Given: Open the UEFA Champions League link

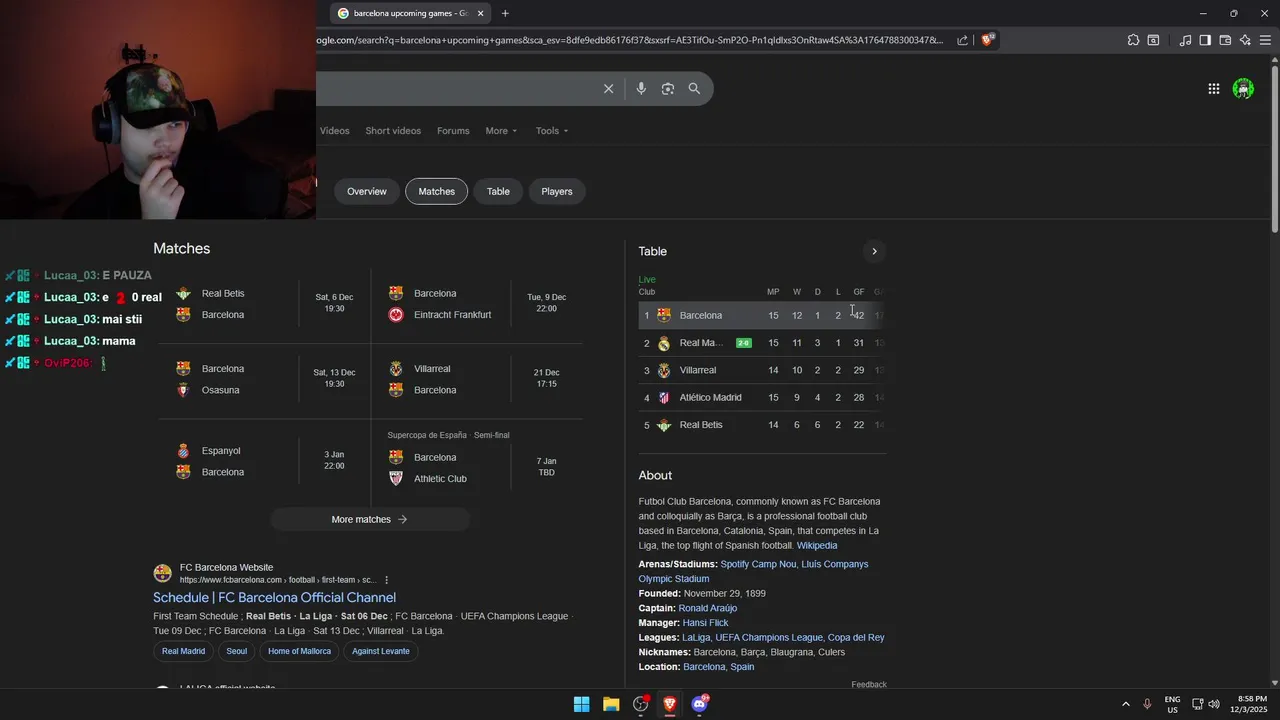Looking at the screenshot, I should pos(769,638).
